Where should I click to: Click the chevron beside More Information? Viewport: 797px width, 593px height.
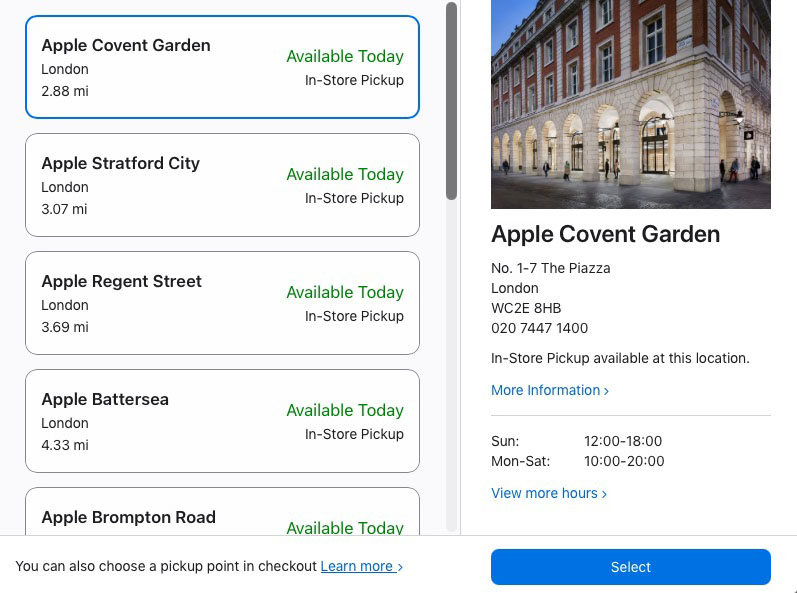606,391
